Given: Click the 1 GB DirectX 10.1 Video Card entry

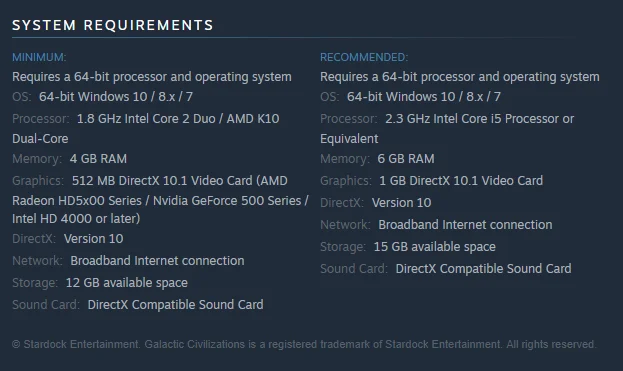Looking at the screenshot, I should [461, 180].
